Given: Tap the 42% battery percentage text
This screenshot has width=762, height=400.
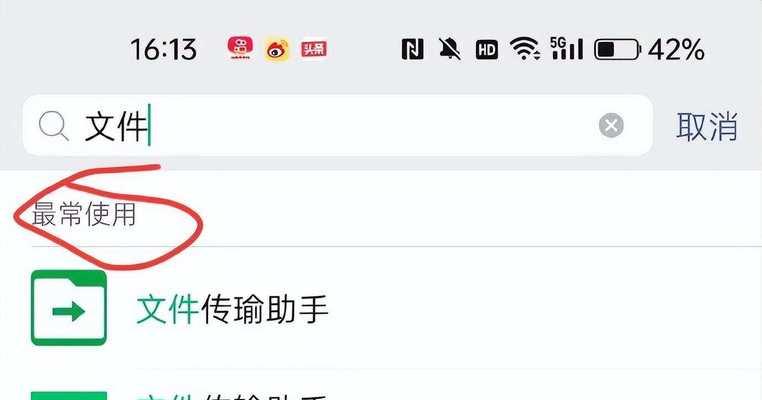Looking at the screenshot, I should 676,50.
